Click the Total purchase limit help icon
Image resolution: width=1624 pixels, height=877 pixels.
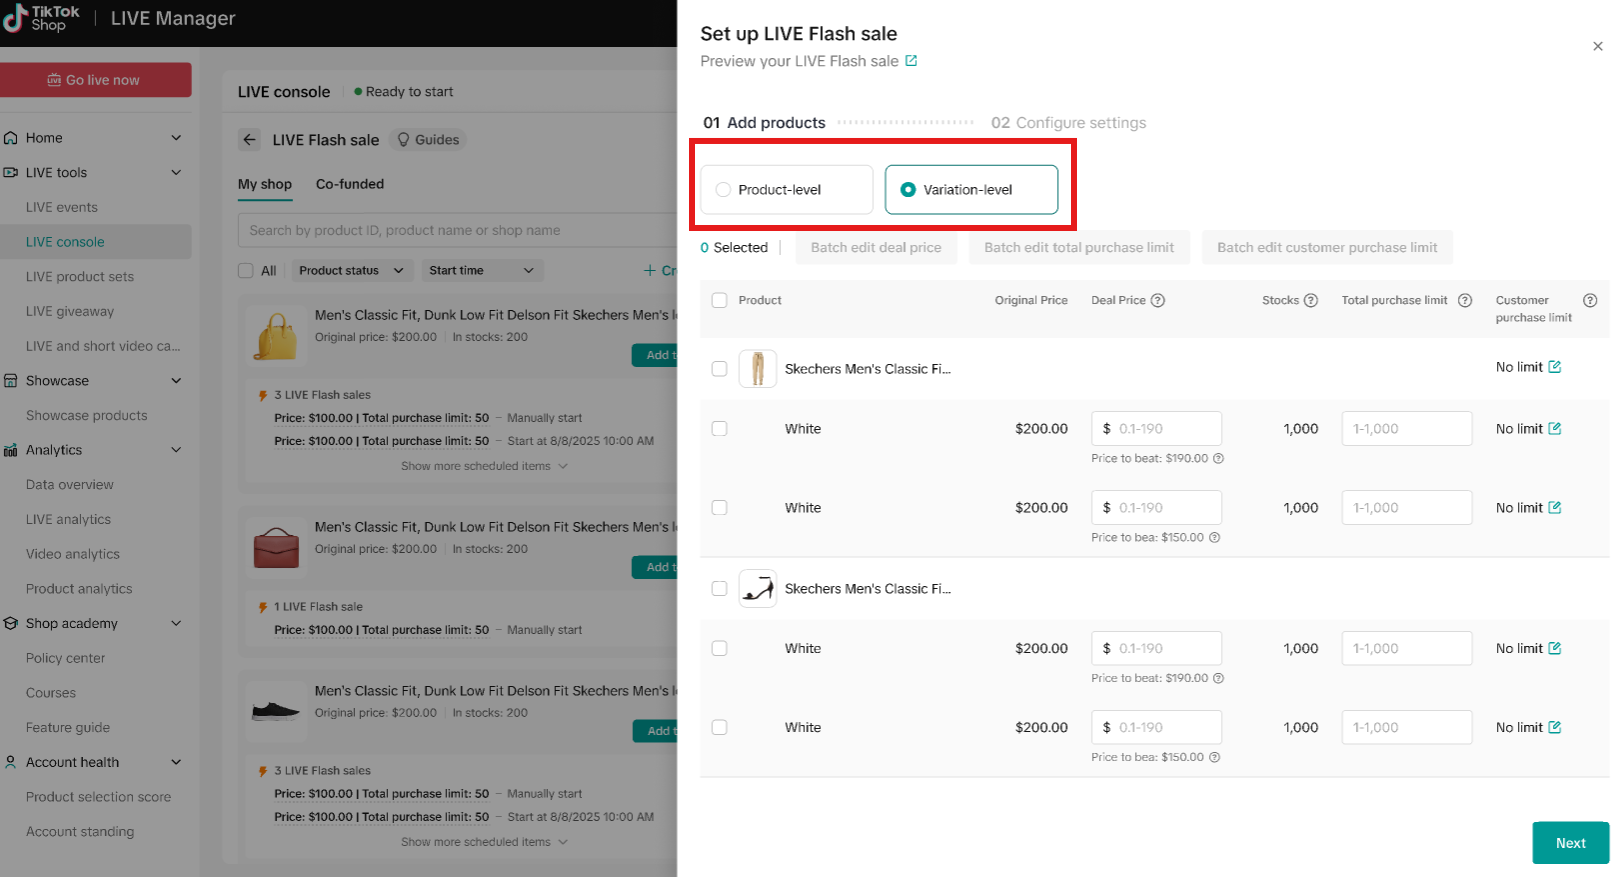[1465, 300]
